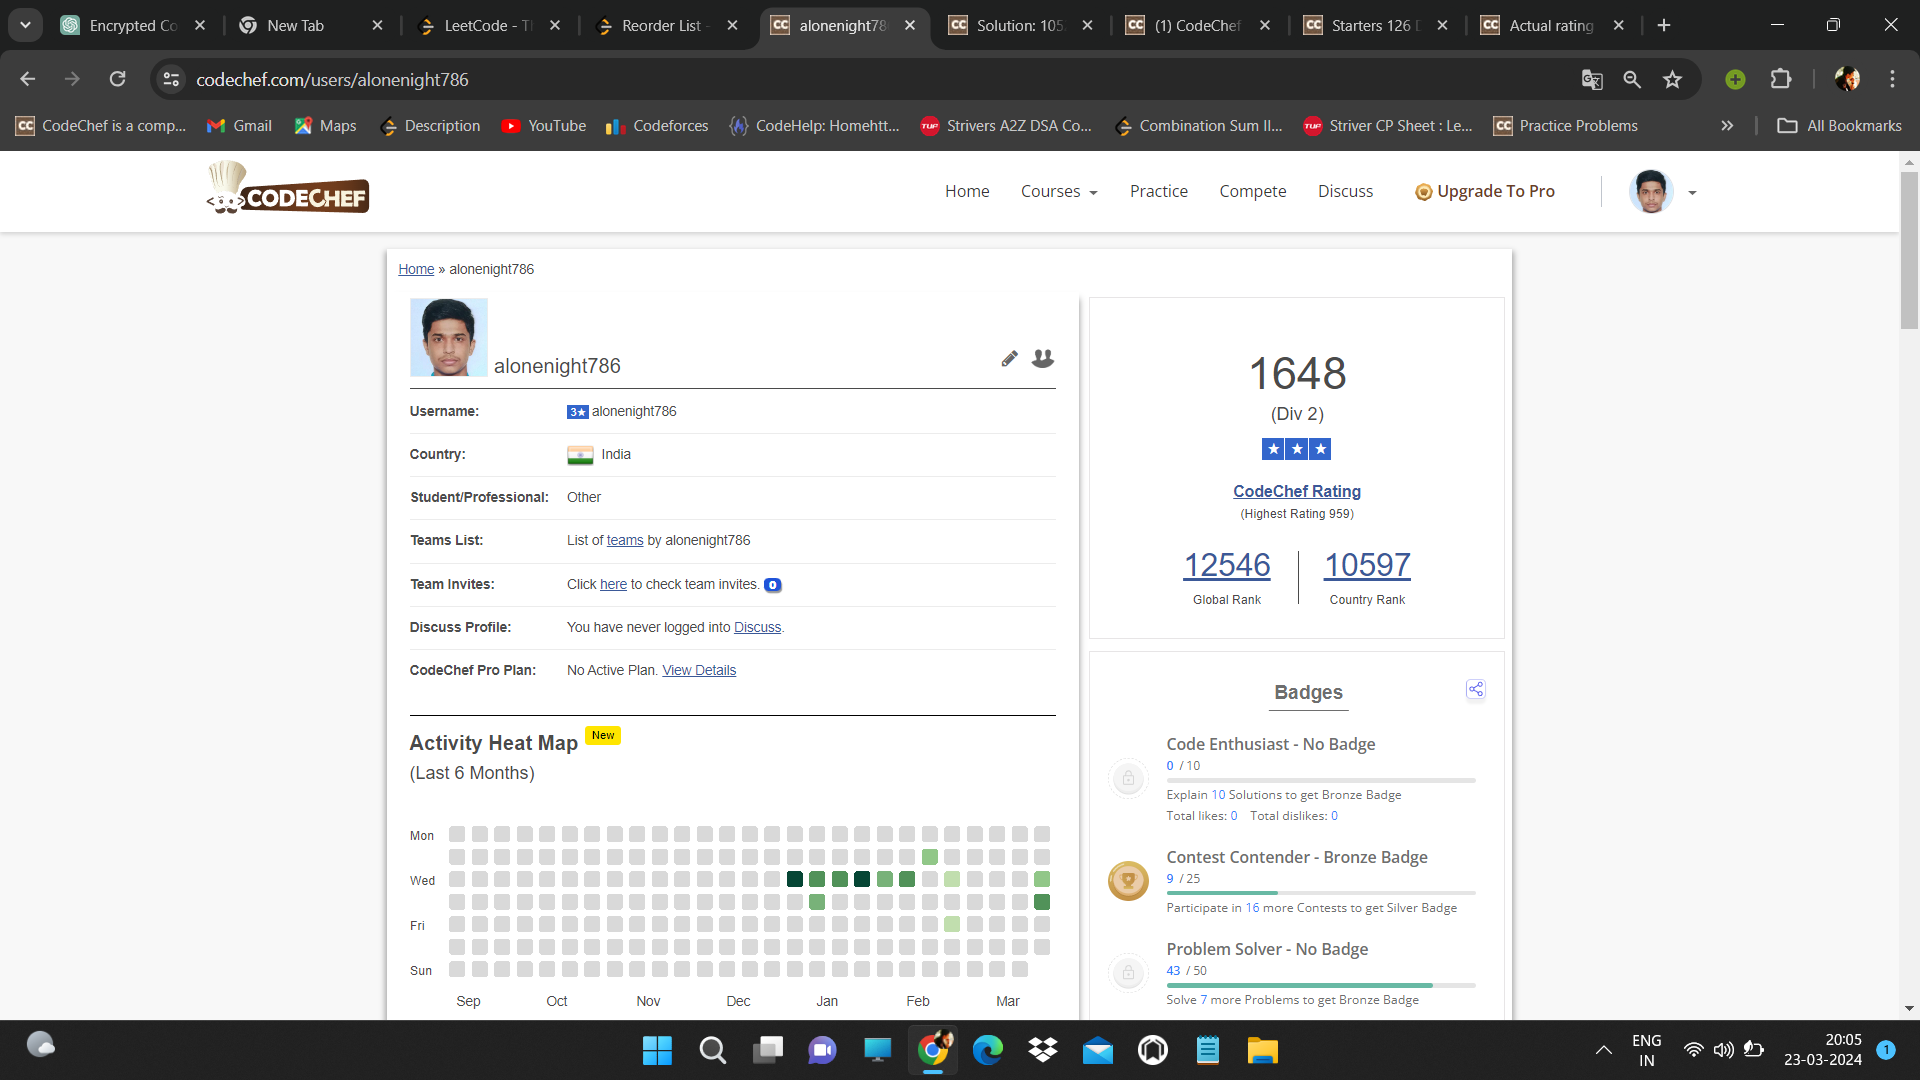Click the edit profile pencil icon

click(x=1009, y=358)
